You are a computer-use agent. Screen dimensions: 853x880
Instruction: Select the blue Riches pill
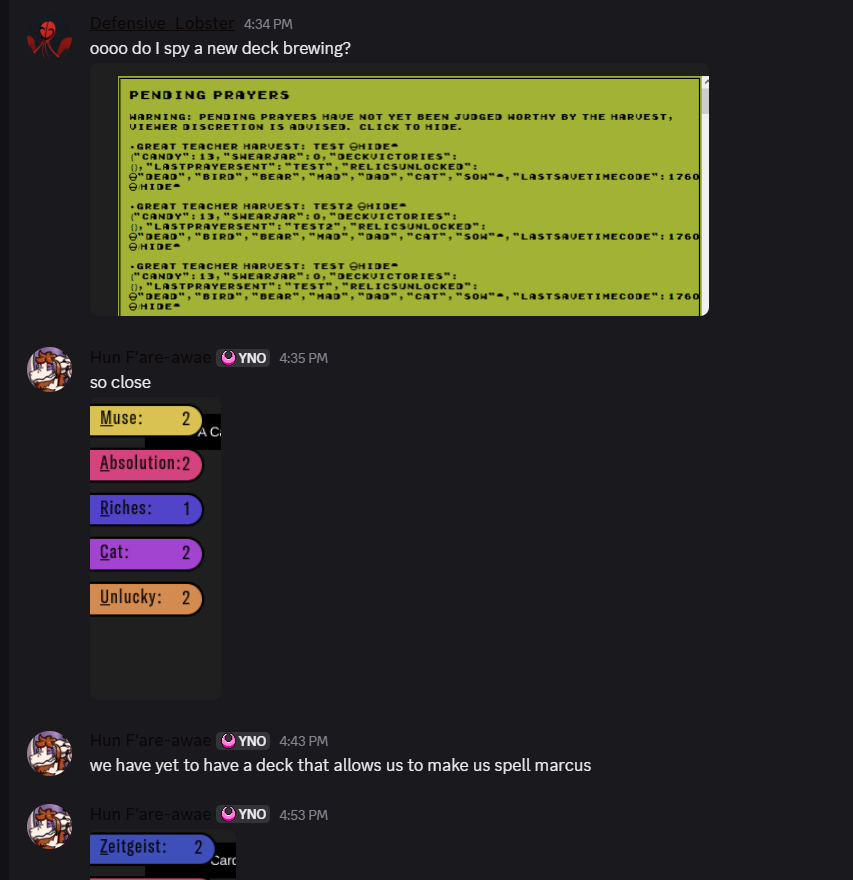pos(145,509)
